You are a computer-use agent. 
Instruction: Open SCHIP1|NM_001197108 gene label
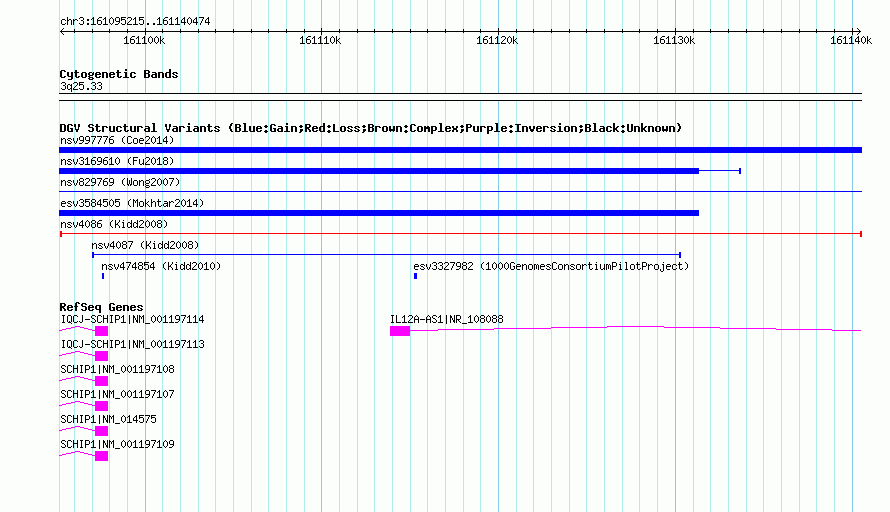coord(117,370)
